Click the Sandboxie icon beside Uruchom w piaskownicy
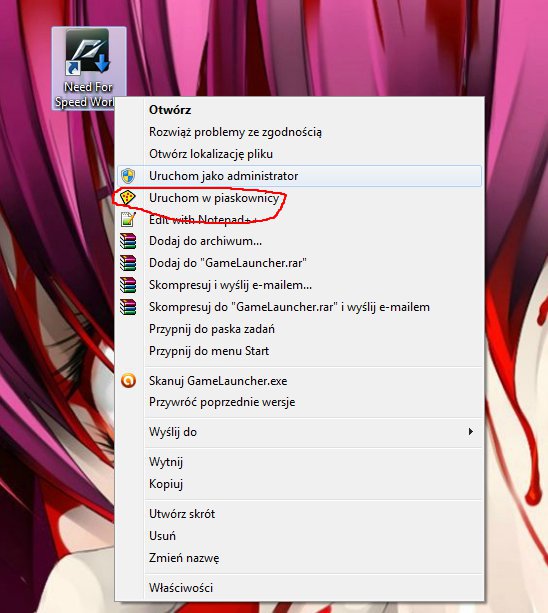The height and width of the screenshot is (613, 548). point(127,197)
